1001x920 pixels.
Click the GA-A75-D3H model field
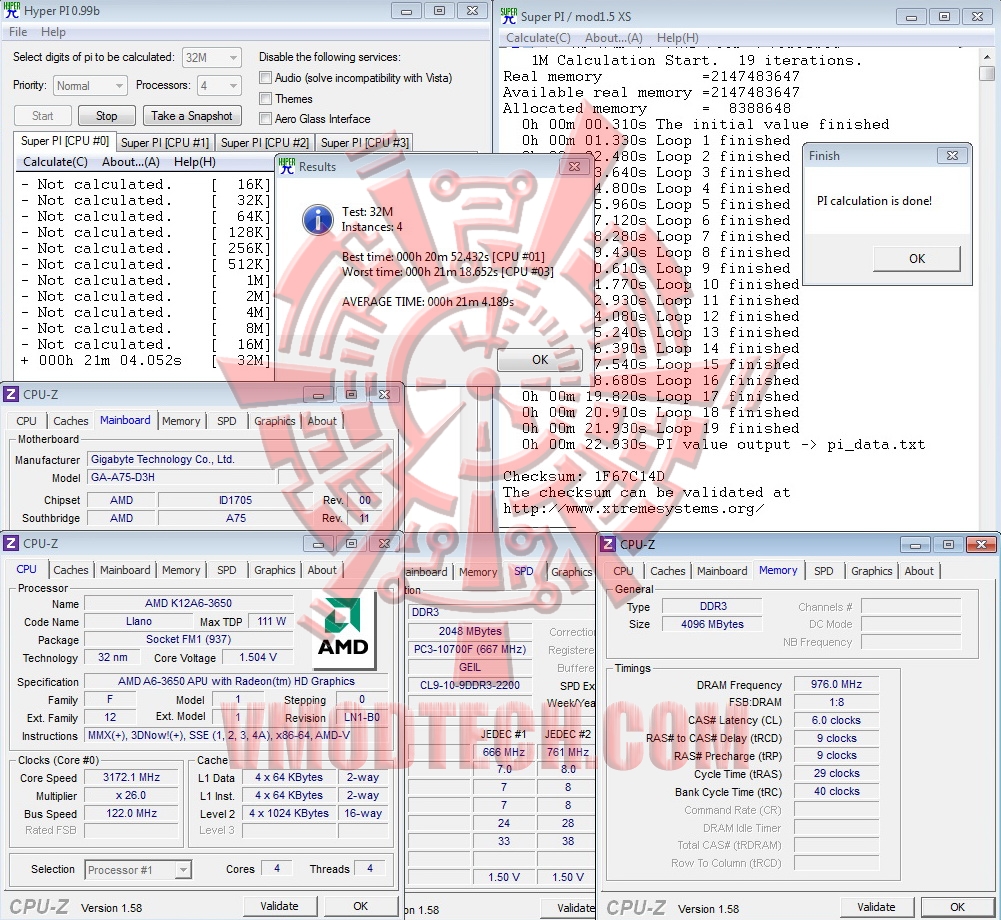point(182,477)
